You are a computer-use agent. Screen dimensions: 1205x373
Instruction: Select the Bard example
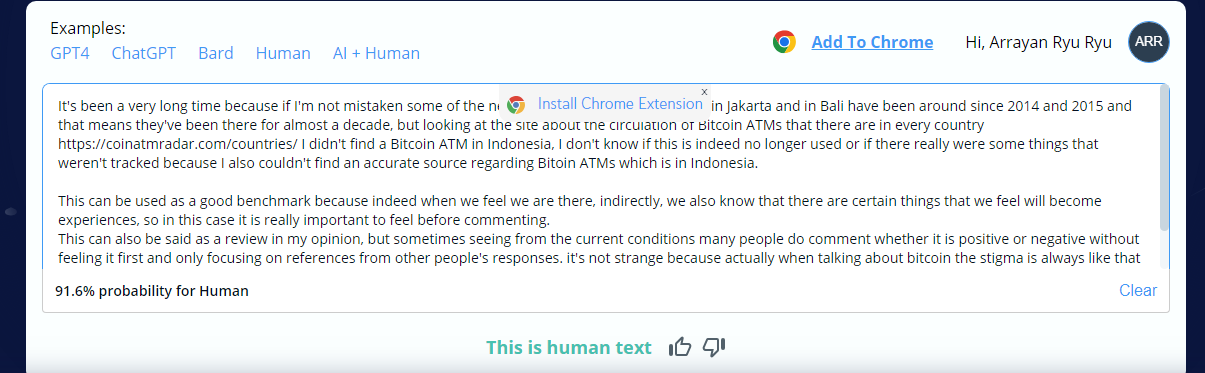pyautogui.click(x=216, y=53)
